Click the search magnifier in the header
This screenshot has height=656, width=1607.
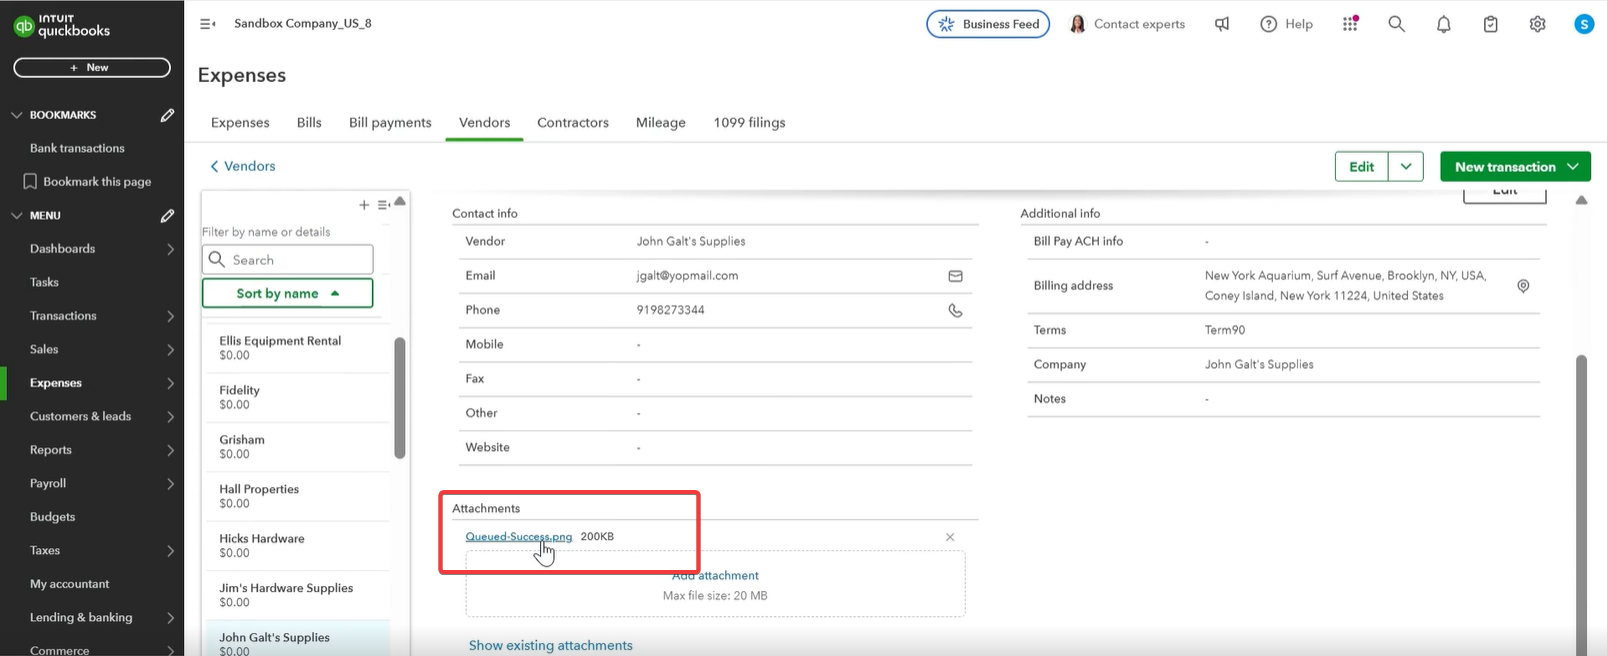pos(1397,24)
